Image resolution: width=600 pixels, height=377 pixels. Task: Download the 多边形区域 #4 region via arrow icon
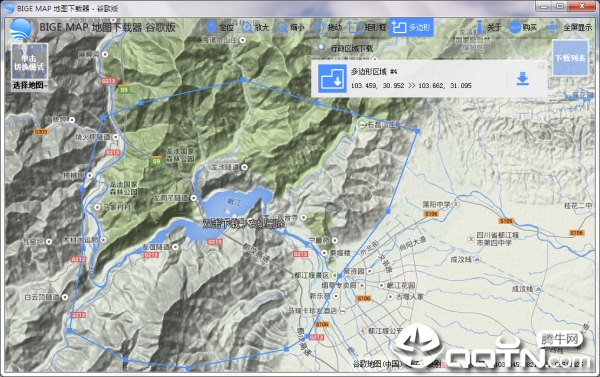pyautogui.click(x=523, y=78)
